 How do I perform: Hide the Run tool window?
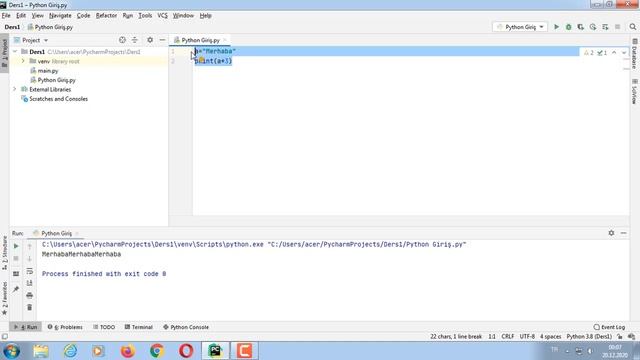click(x=623, y=233)
